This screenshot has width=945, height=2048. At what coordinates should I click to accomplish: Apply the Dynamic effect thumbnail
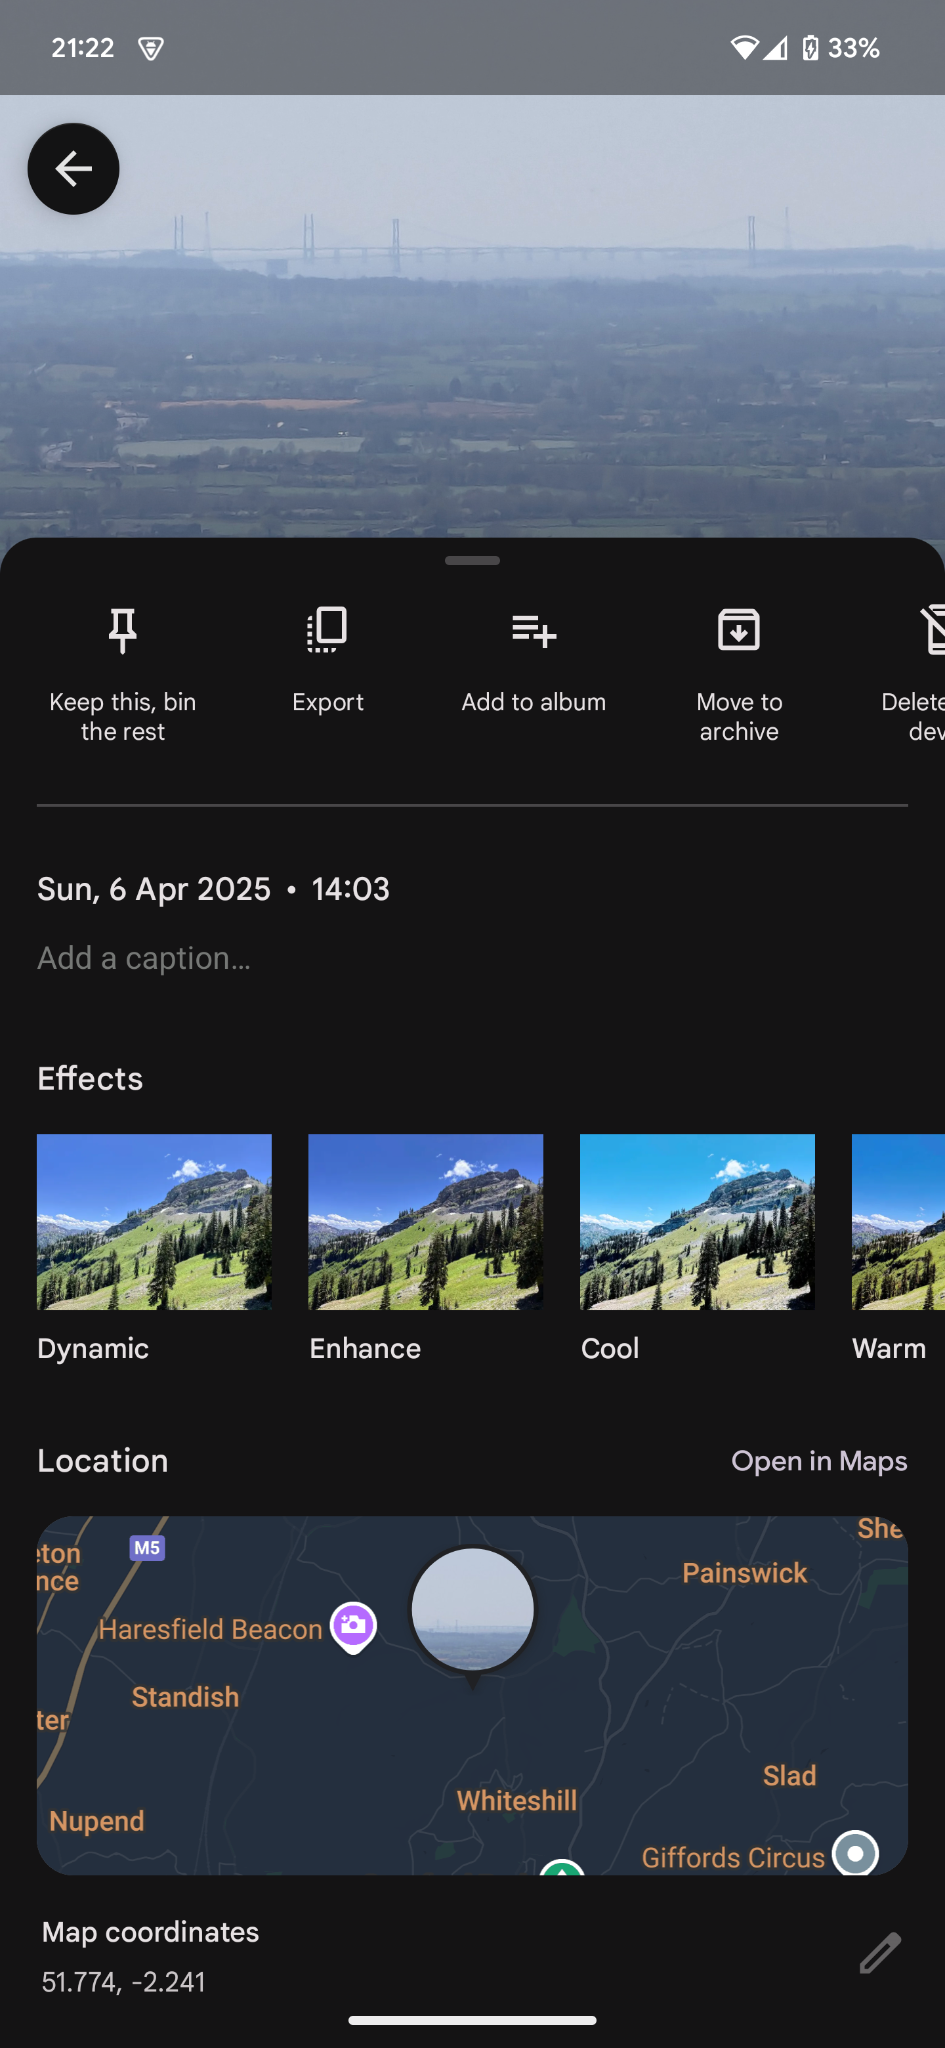154,1222
